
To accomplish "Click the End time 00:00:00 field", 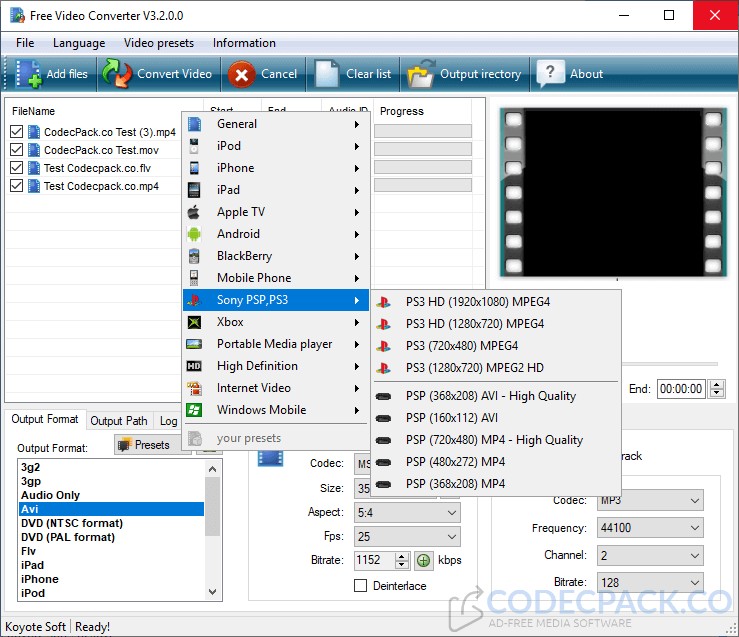I will (x=681, y=389).
